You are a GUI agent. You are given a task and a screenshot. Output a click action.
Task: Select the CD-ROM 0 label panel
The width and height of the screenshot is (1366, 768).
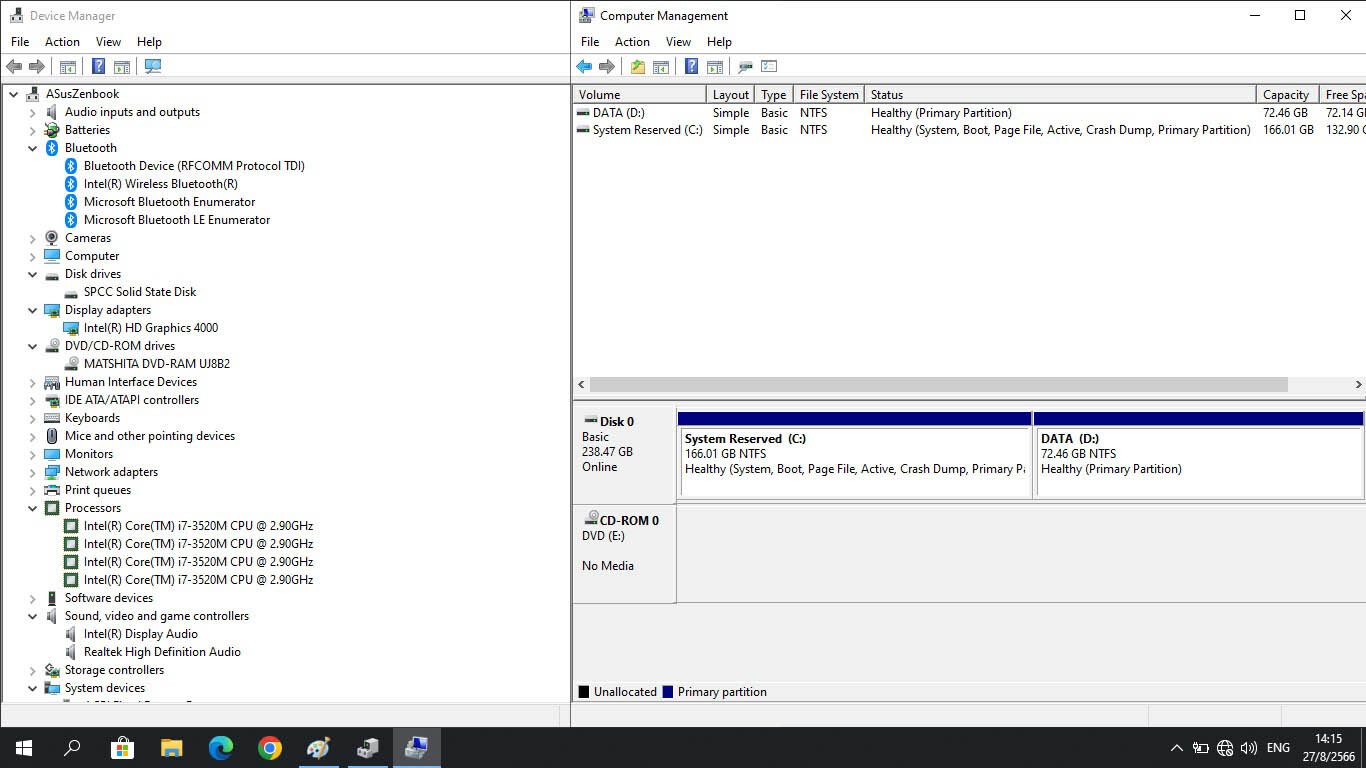pos(624,553)
